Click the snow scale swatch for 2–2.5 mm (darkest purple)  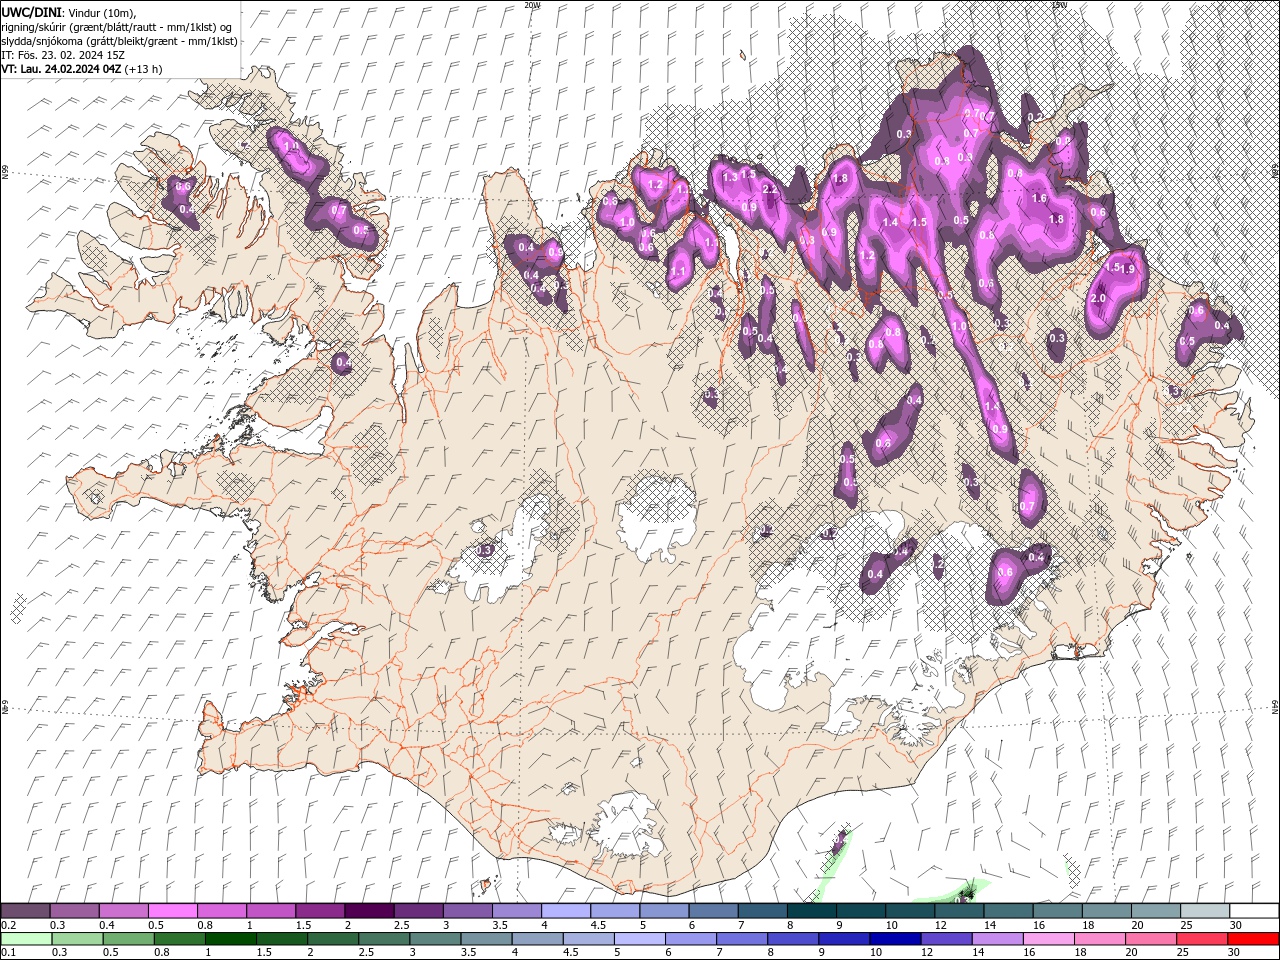coord(368,911)
